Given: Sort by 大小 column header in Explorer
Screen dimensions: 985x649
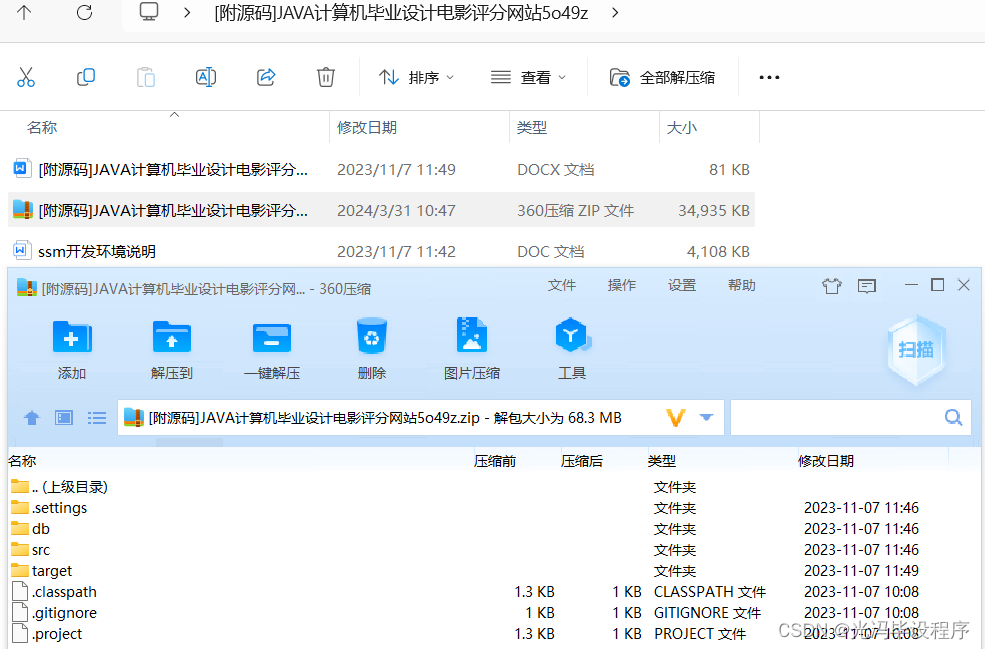Looking at the screenshot, I should pos(682,128).
